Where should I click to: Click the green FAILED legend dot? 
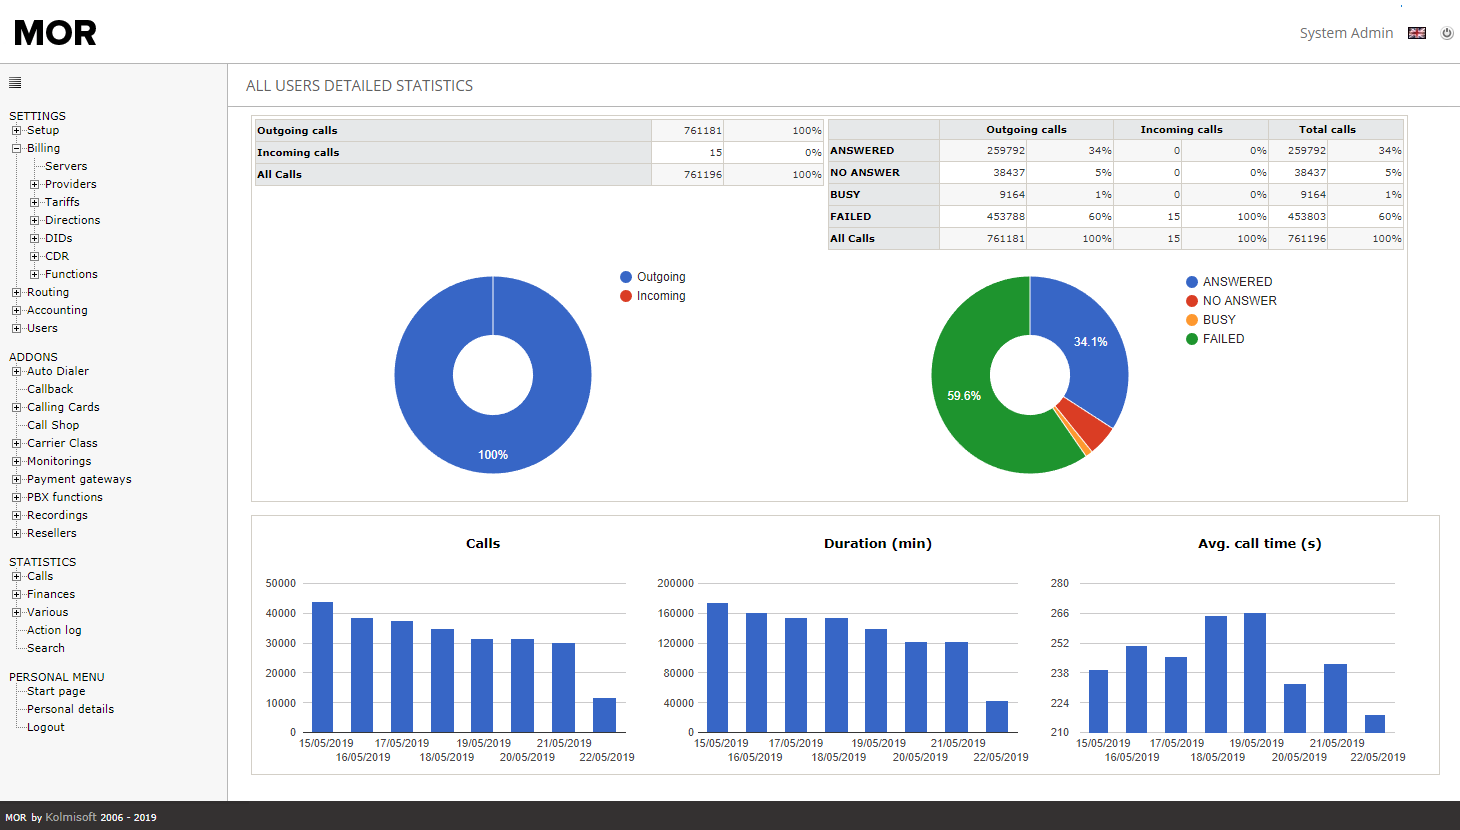(x=1192, y=339)
